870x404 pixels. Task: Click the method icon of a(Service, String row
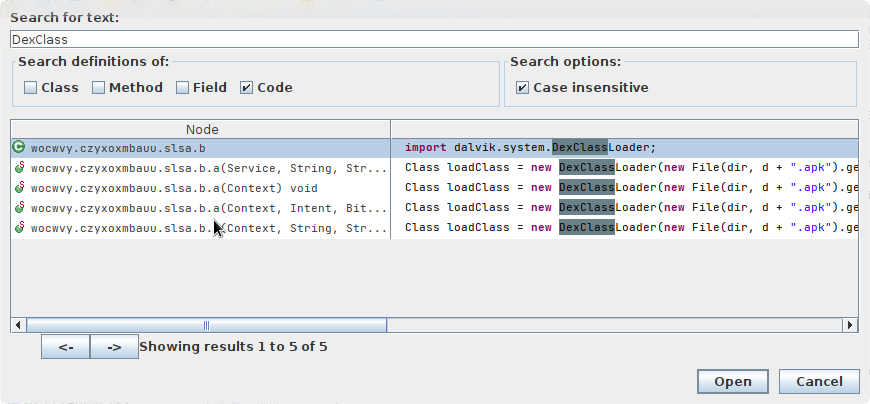(x=19, y=168)
